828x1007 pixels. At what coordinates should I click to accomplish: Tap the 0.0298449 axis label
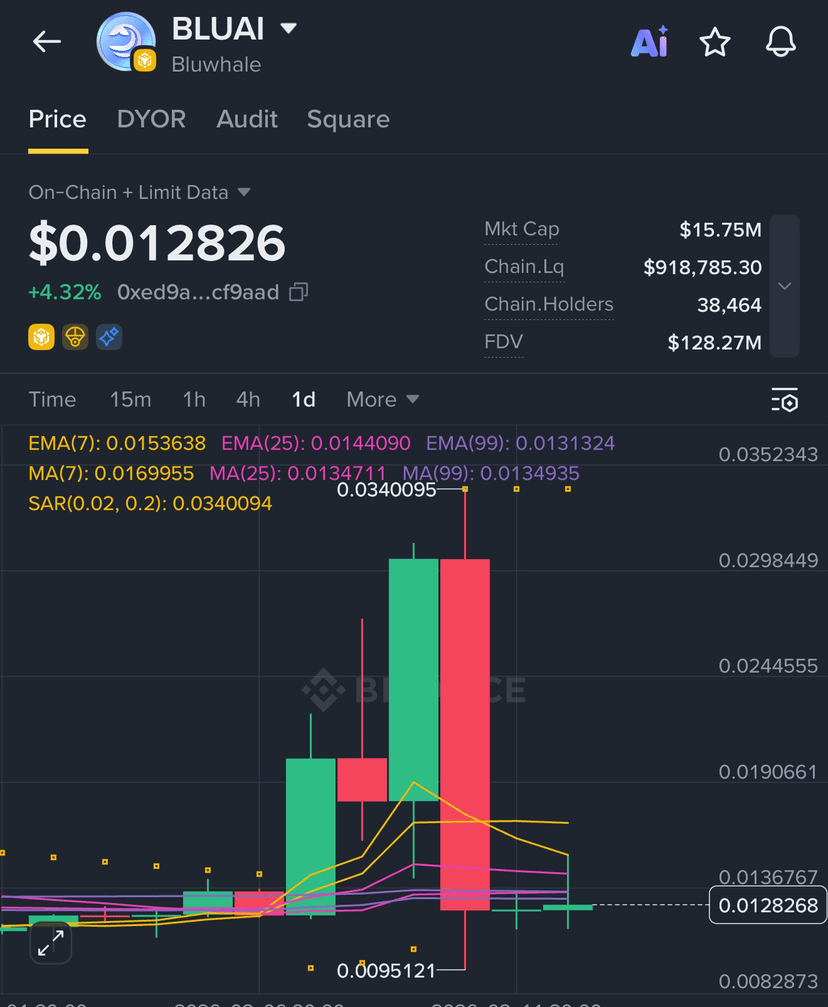[768, 561]
